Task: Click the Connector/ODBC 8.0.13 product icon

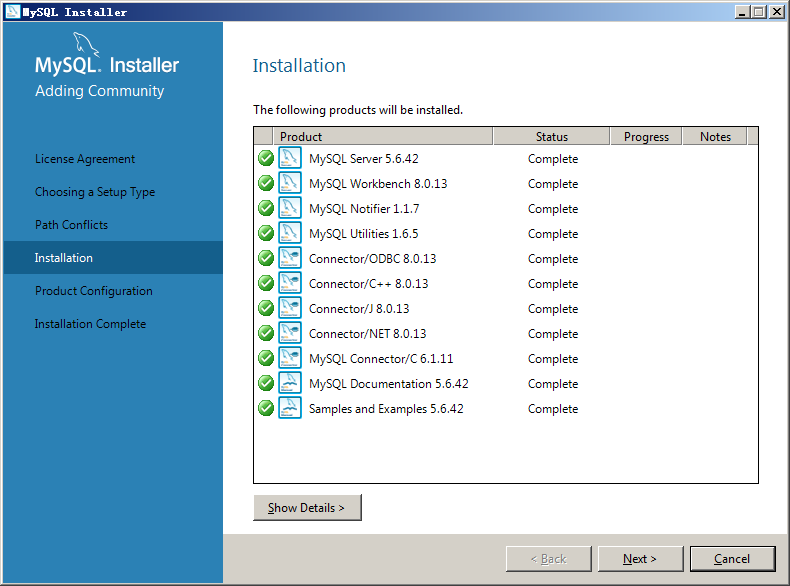Action: 290,258
